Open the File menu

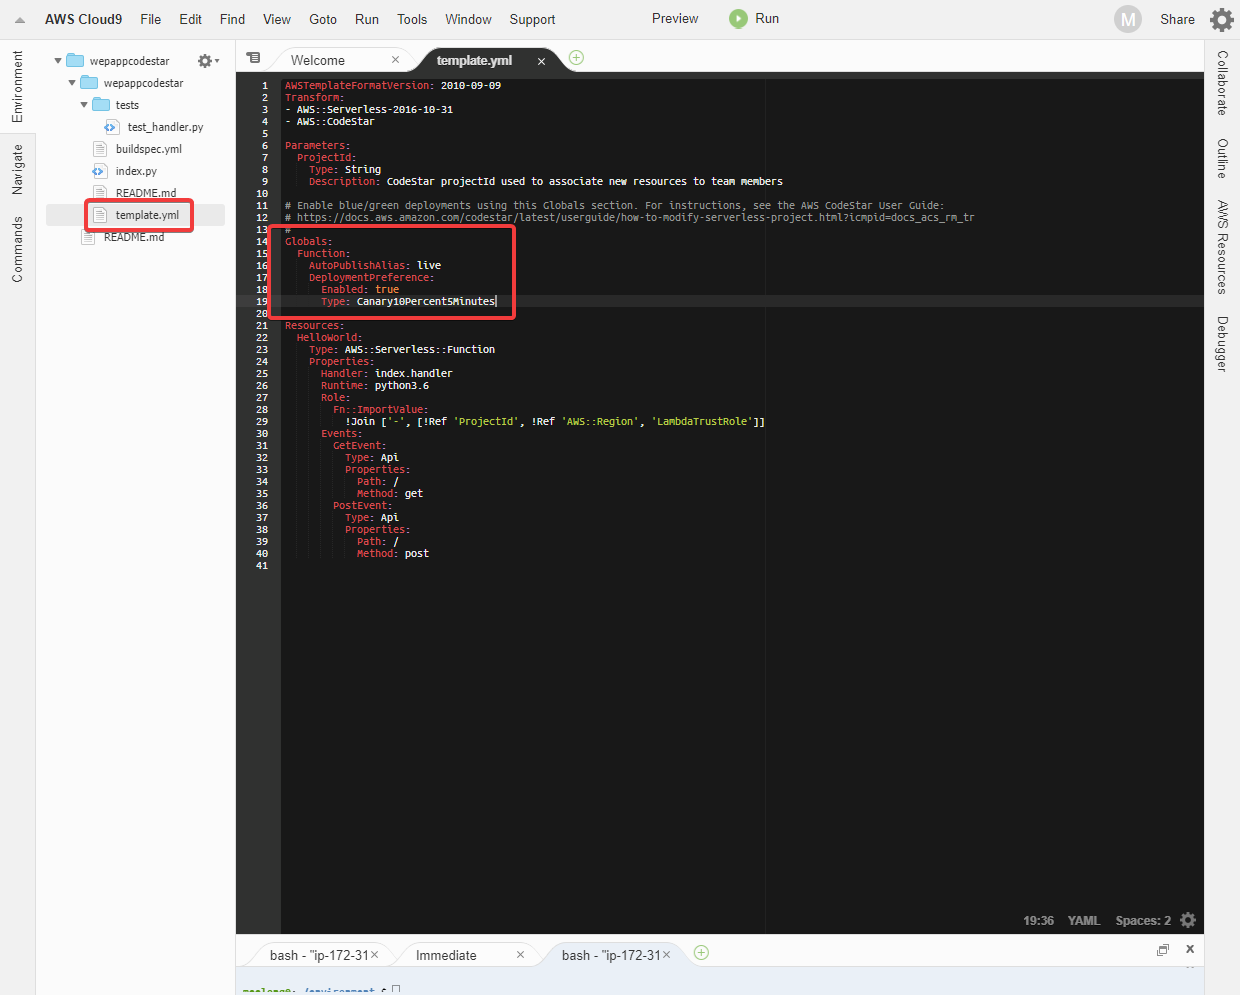point(151,19)
